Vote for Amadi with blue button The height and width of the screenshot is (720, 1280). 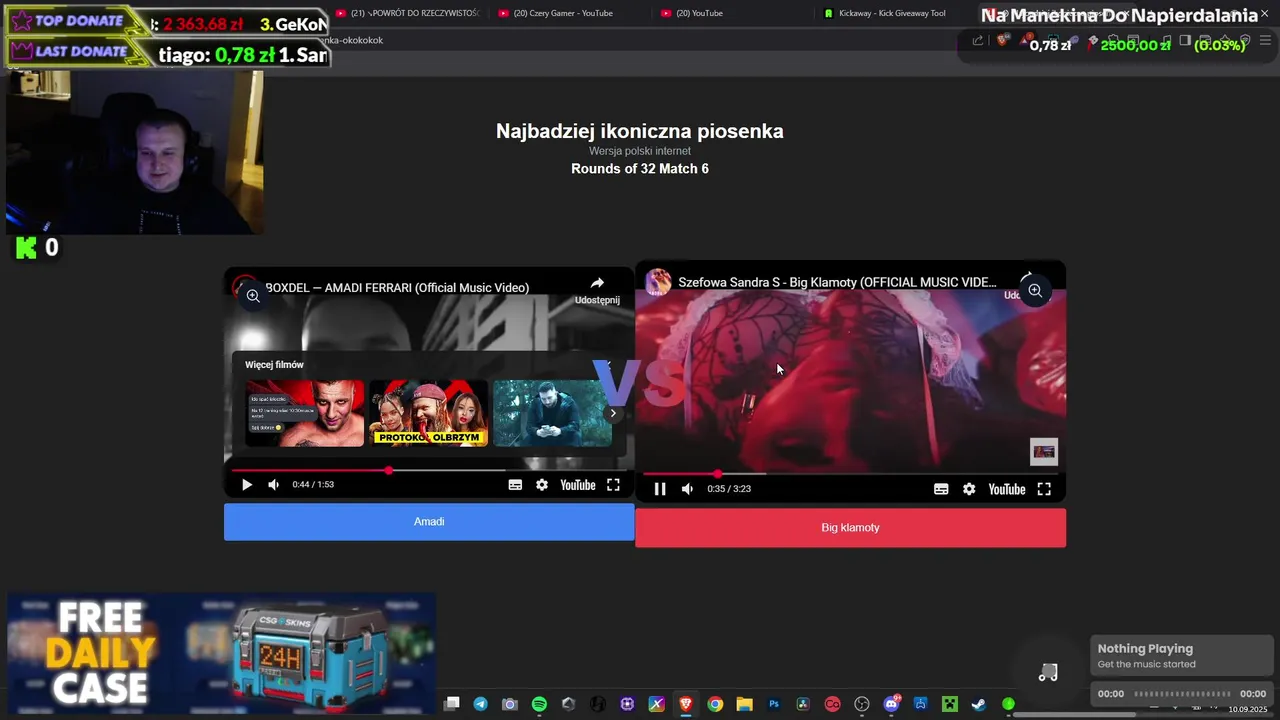(429, 522)
